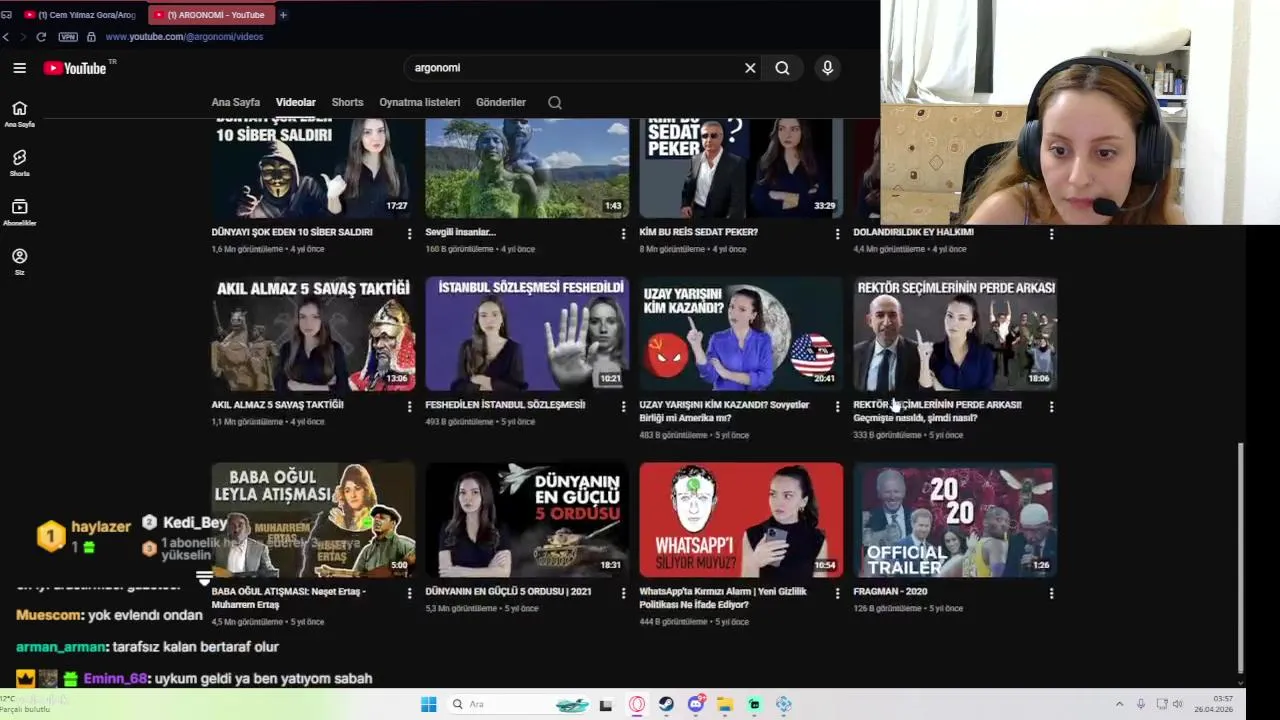The image size is (1280, 720).
Task: Open Ana Sayfa in the left sidebar
Action: click(19, 114)
